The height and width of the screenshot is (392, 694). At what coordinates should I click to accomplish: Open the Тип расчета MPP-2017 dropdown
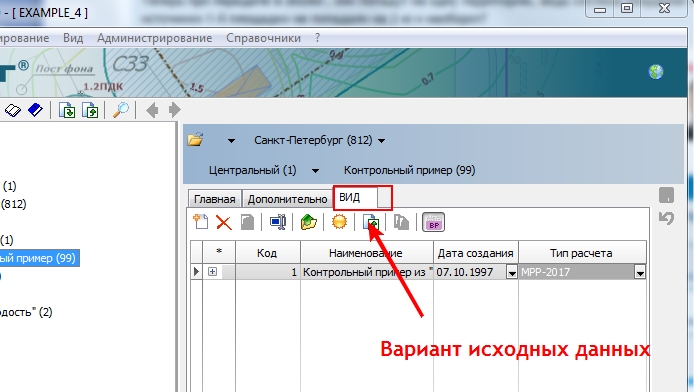[x=640, y=273]
